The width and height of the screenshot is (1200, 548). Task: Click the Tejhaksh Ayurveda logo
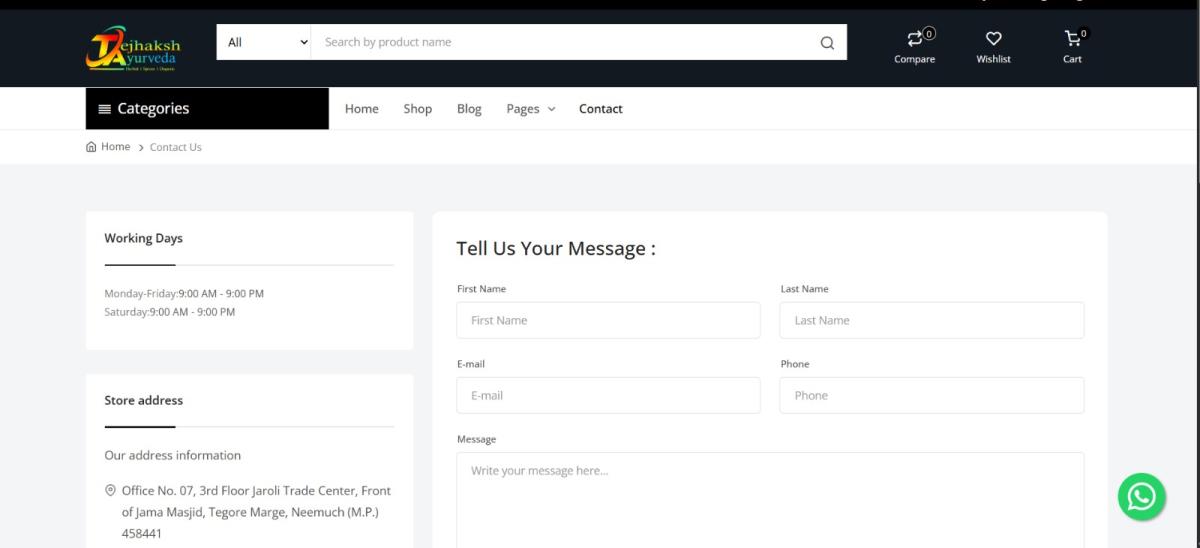click(133, 47)
